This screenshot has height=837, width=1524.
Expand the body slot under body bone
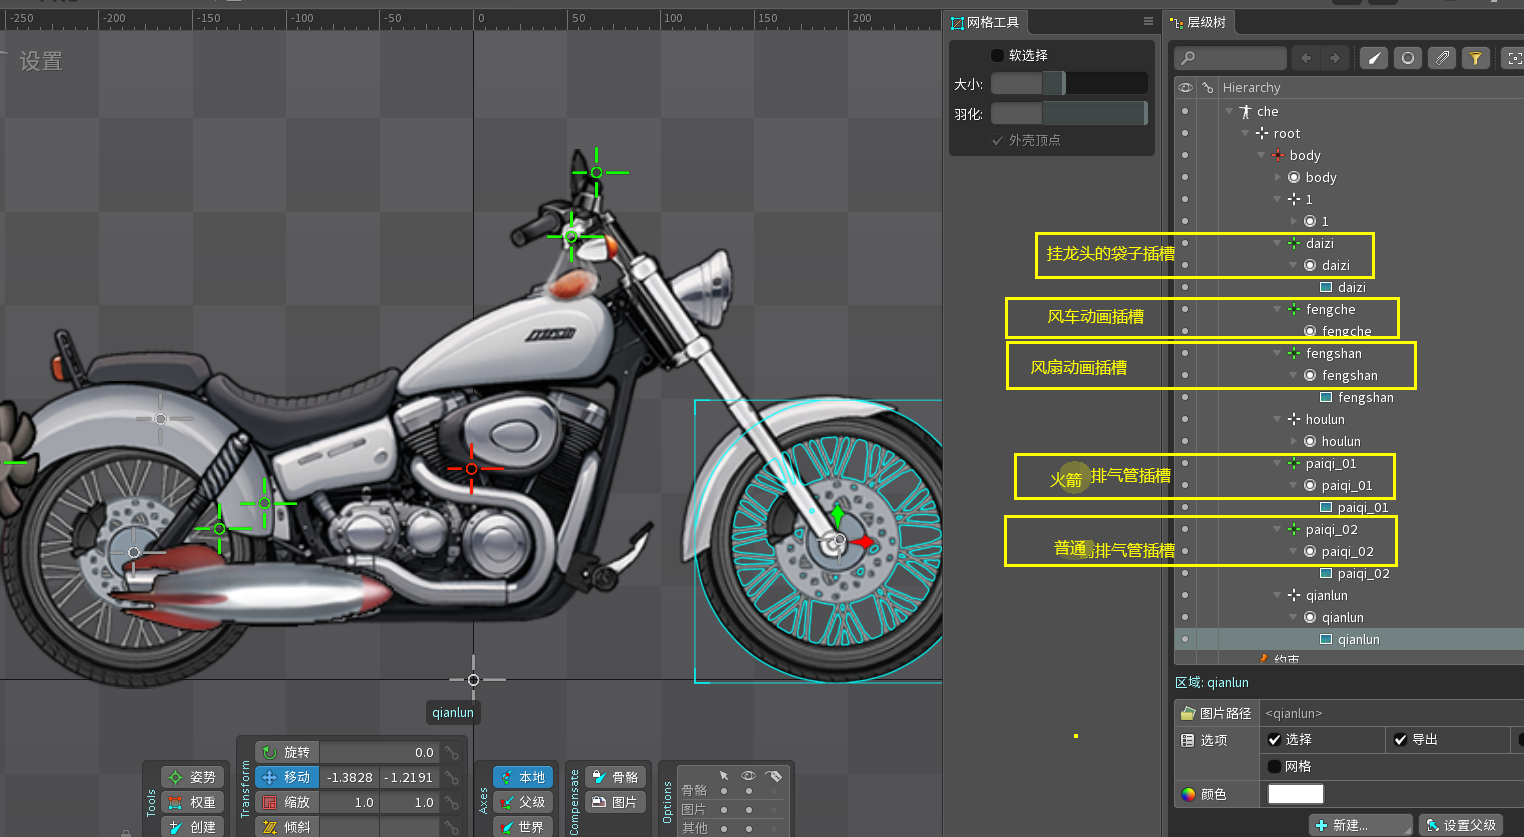(1277, 177)
